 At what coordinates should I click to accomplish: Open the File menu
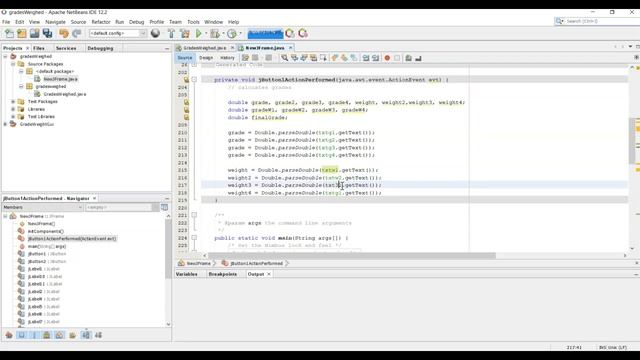coord(6,22)
